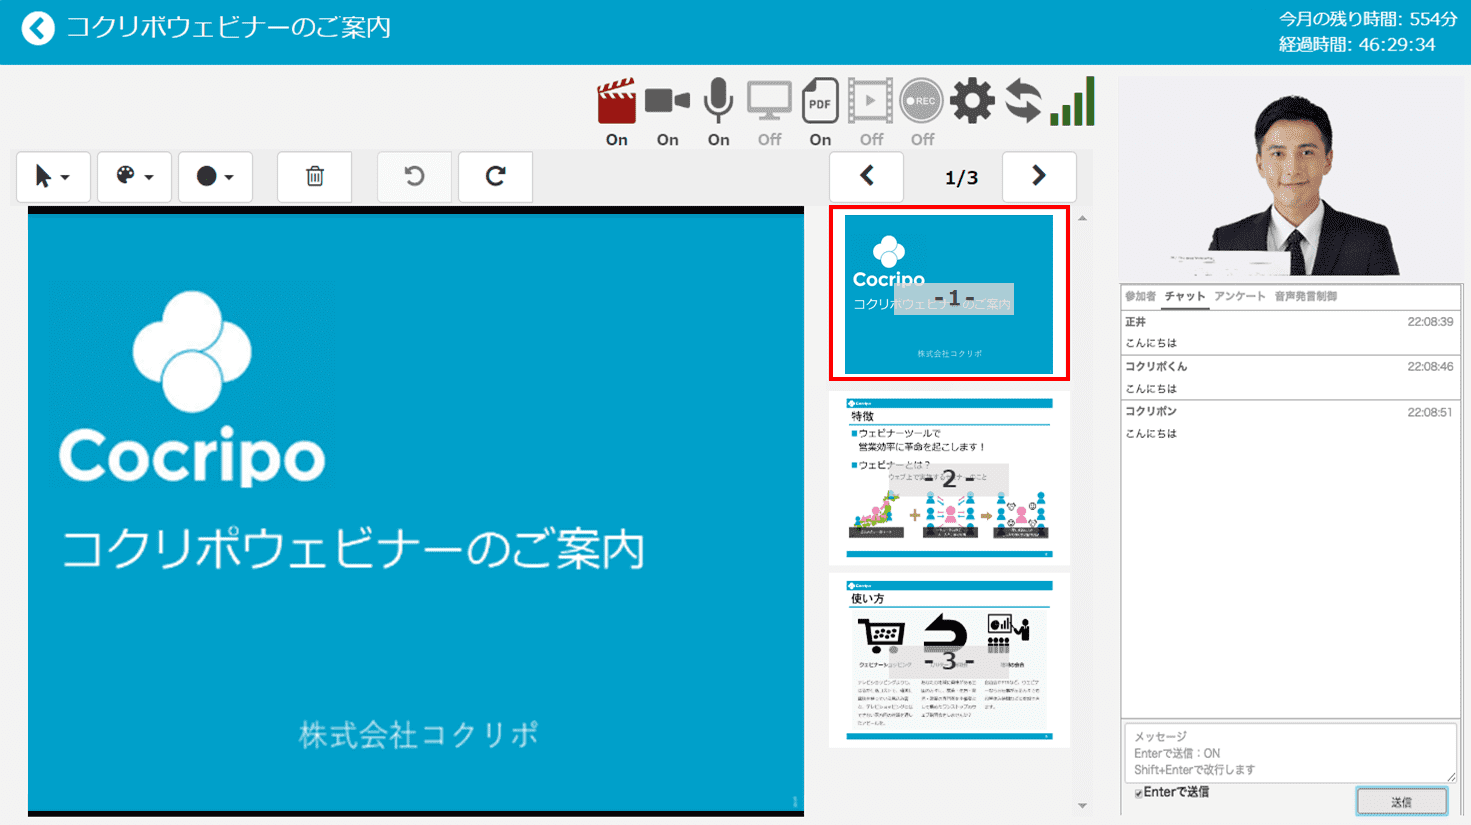Open settings with the gear icon

point(972,101)
